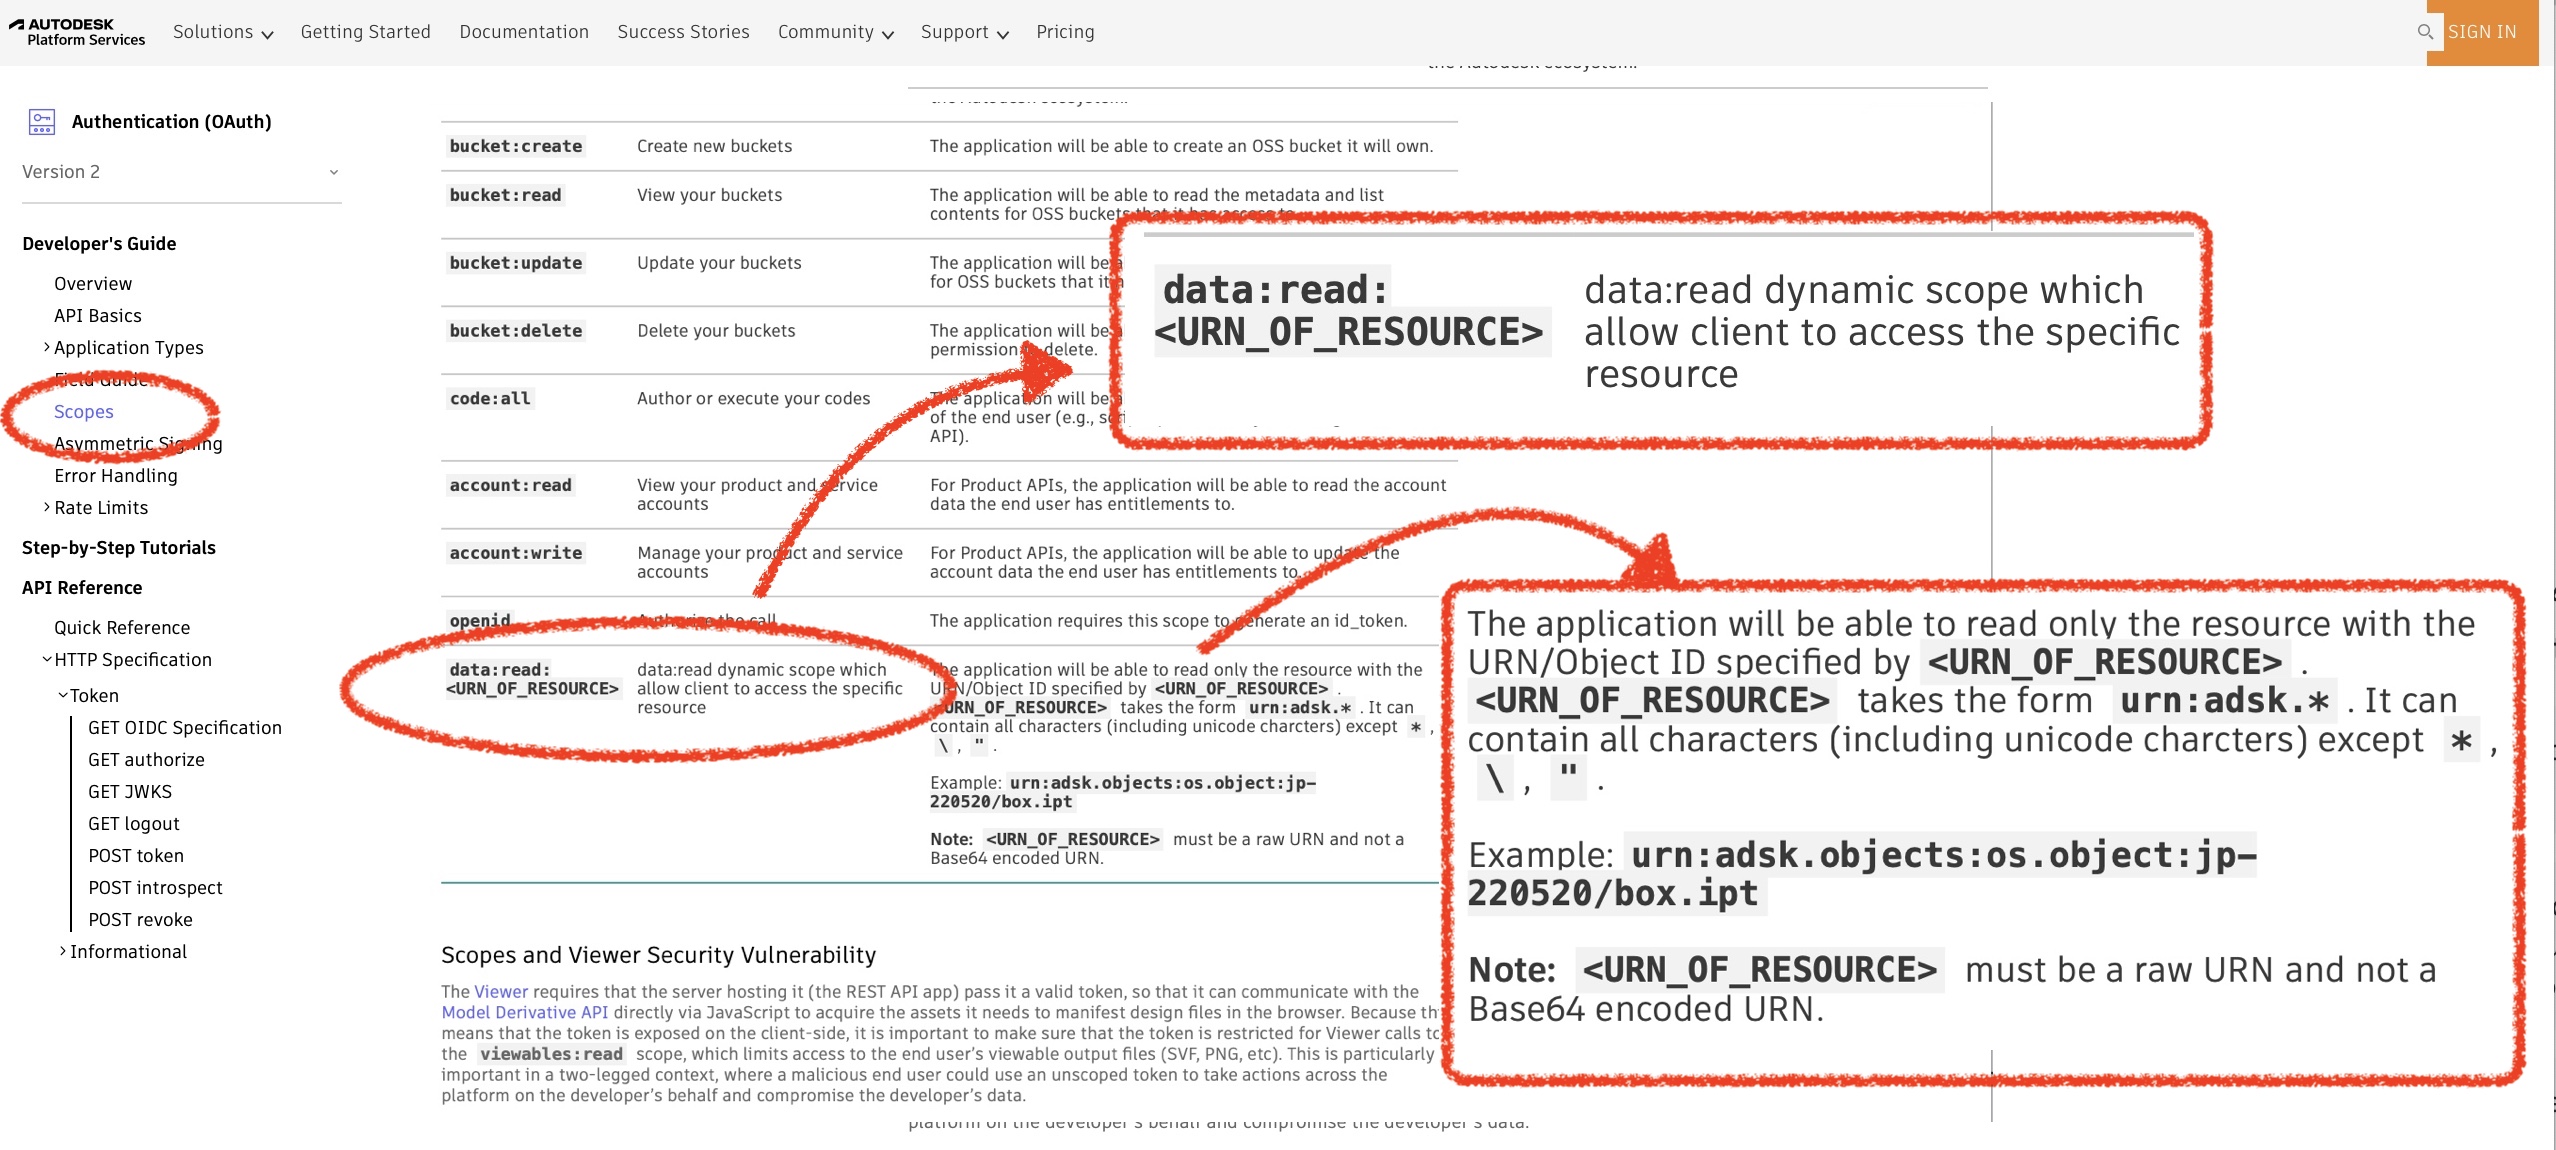Click the Developer's Guide heading
This screenshot has width=2556, height=1150.
pos(99,244)
